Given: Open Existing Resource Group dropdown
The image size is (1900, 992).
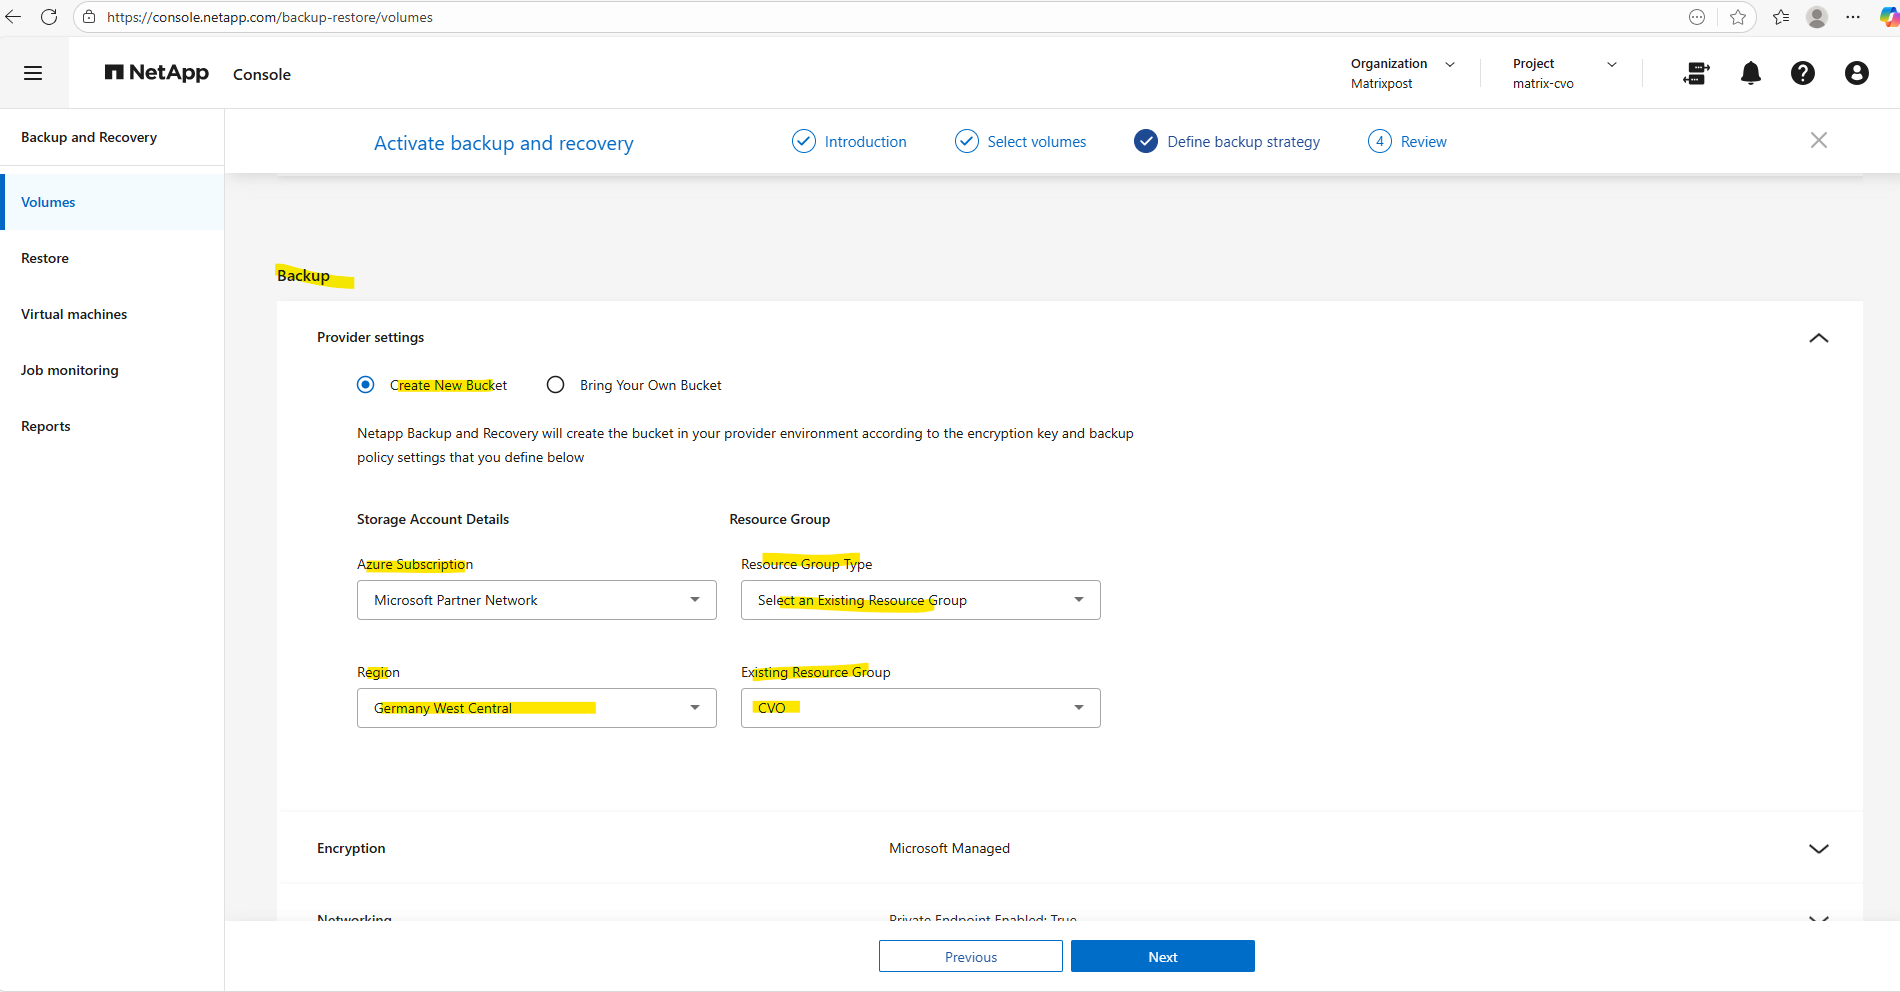Looking at the screenshot, I should click(920, 708).
